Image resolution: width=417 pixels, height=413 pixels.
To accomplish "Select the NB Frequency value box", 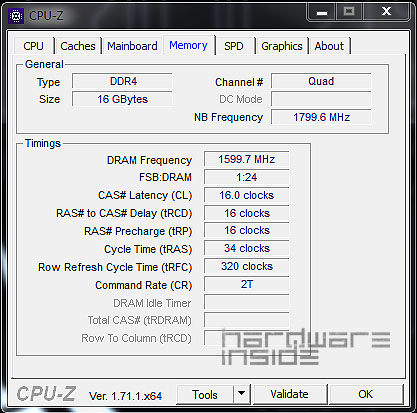I will coord(321,117).
